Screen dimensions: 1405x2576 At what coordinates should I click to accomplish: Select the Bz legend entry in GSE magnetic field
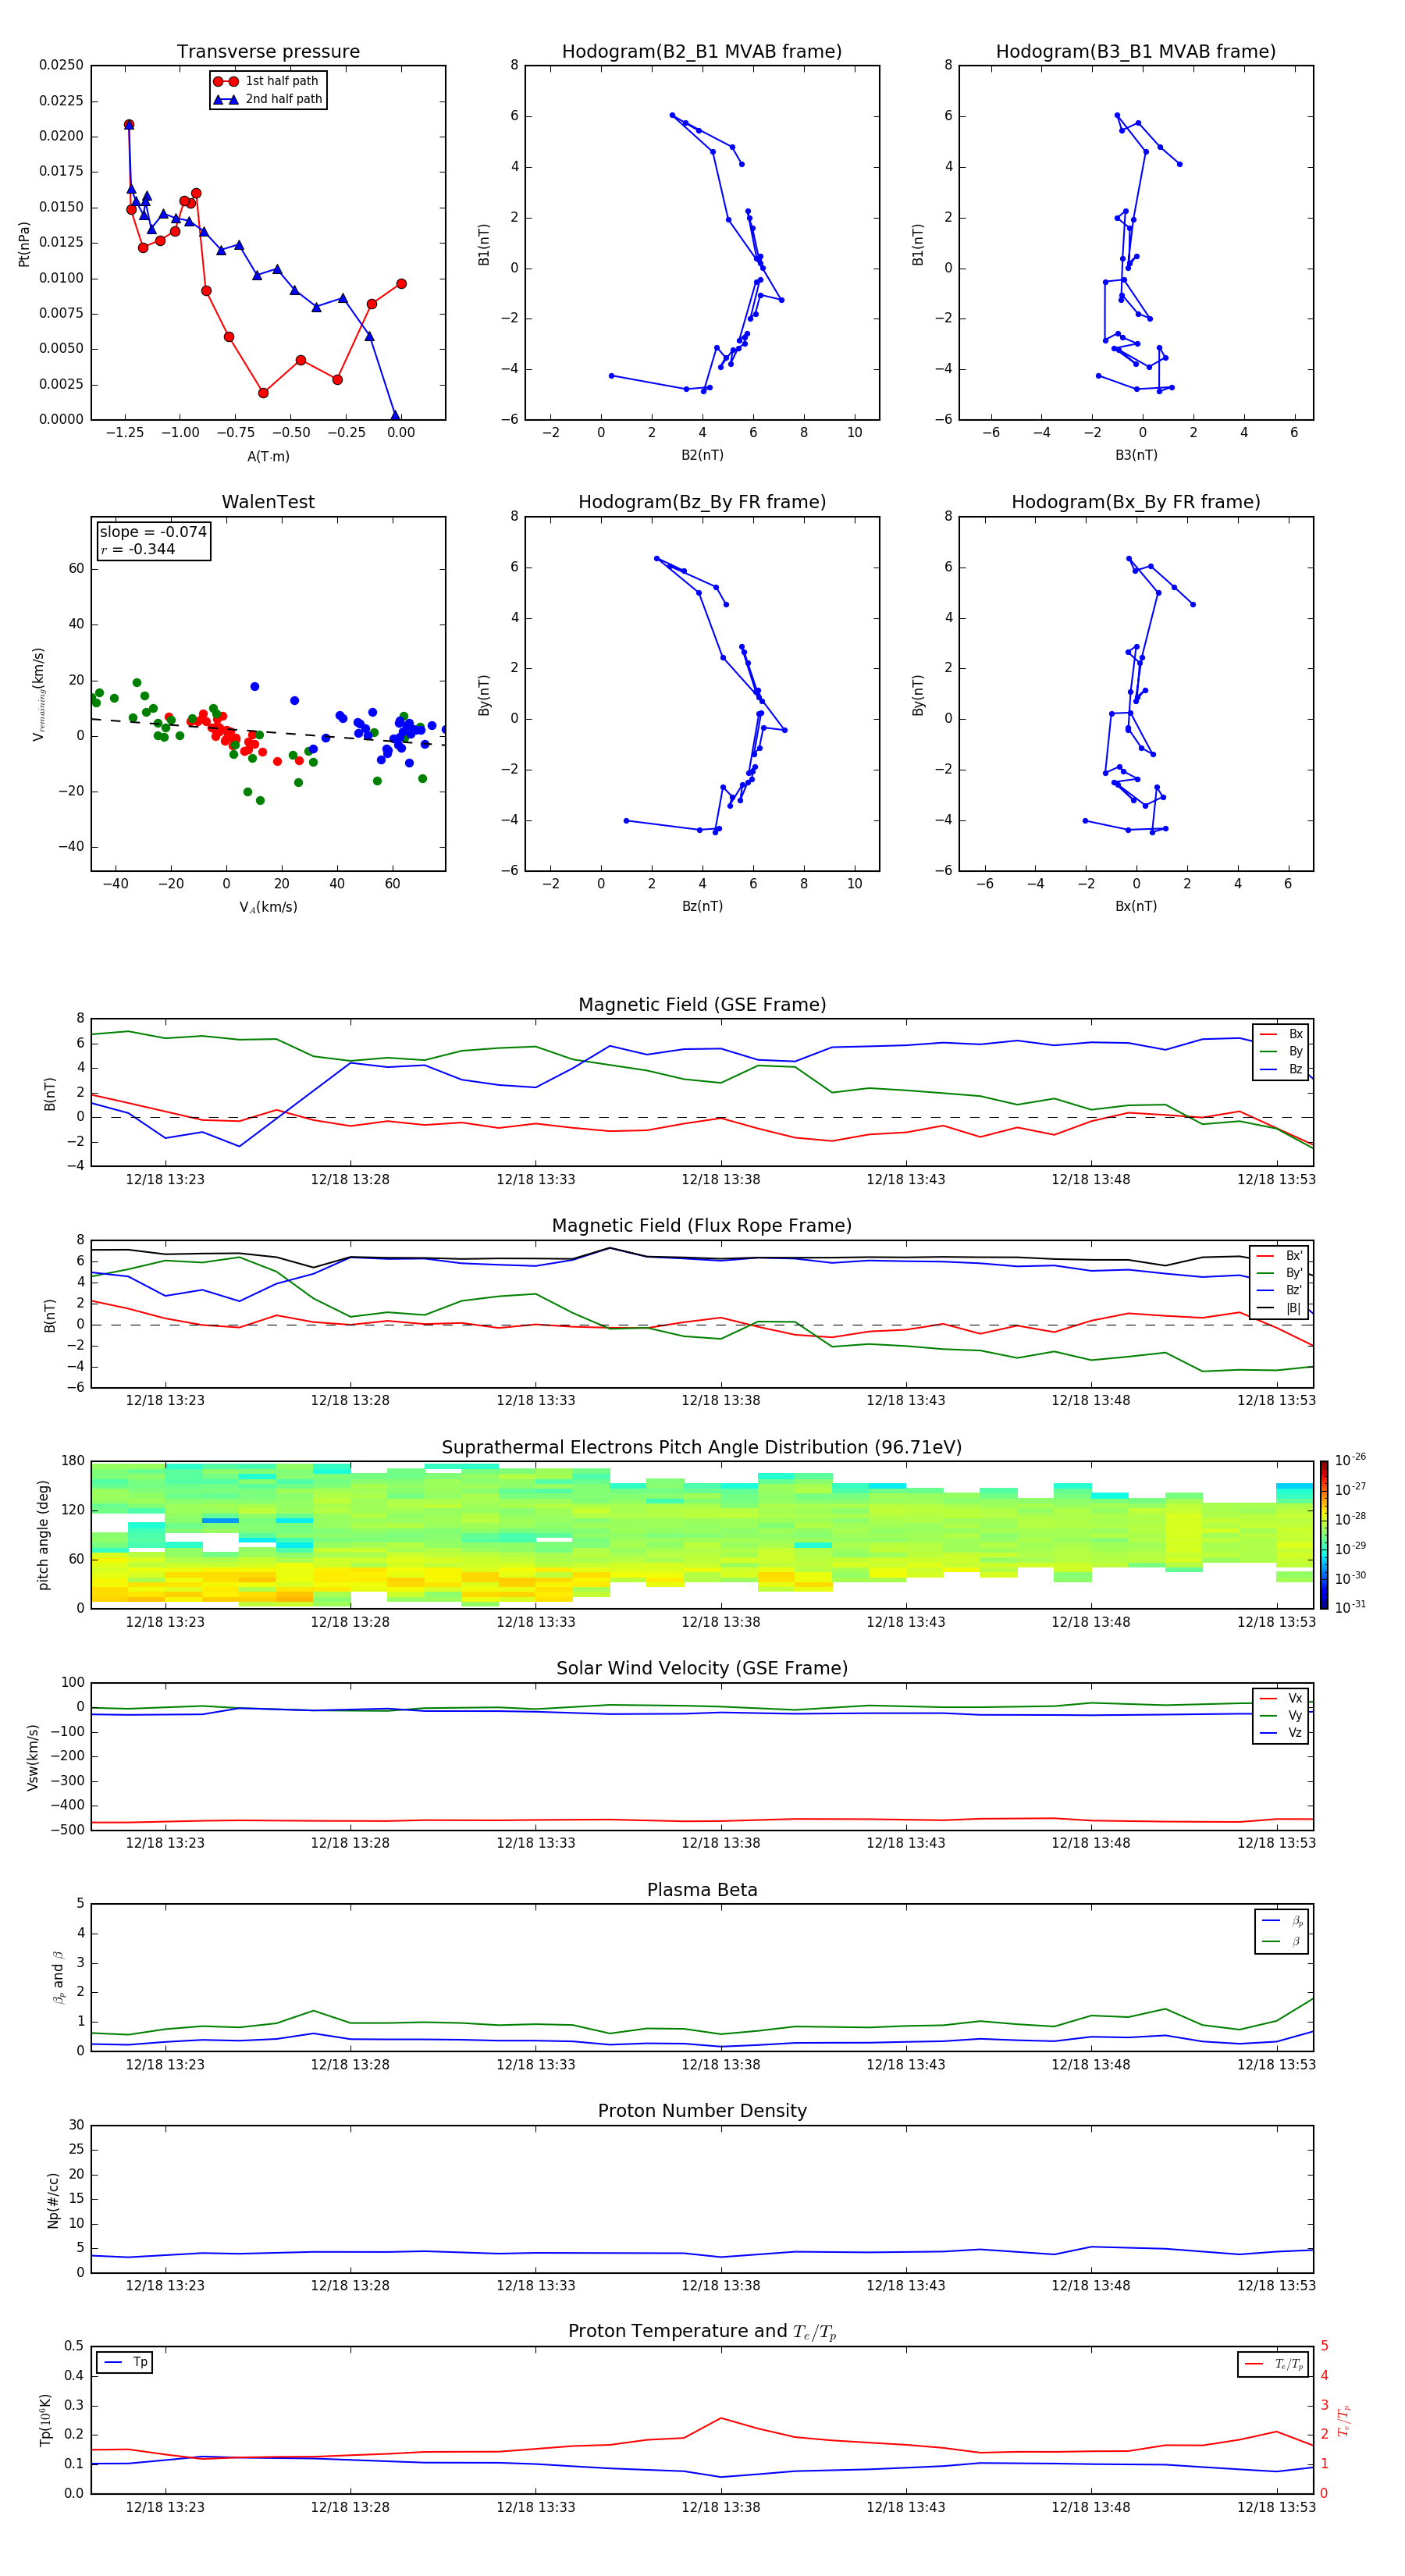point(1281,1069)
